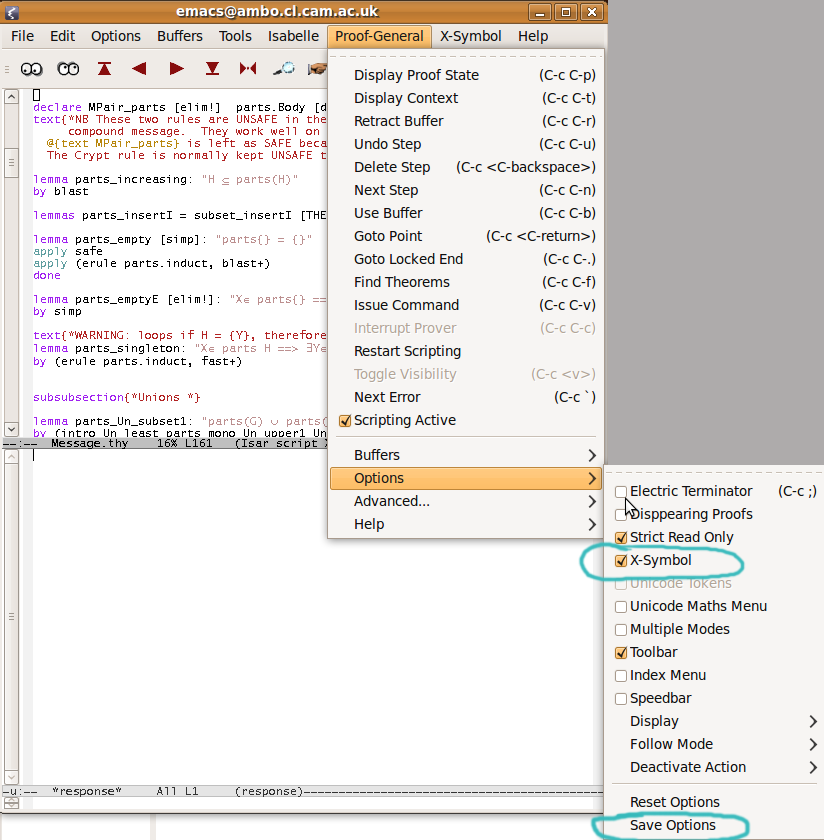The height and width of the screenshot is (840, 824).
Task: Click the Use Buffer down-arrow-with-bar icon
Action: pos(212,69)
